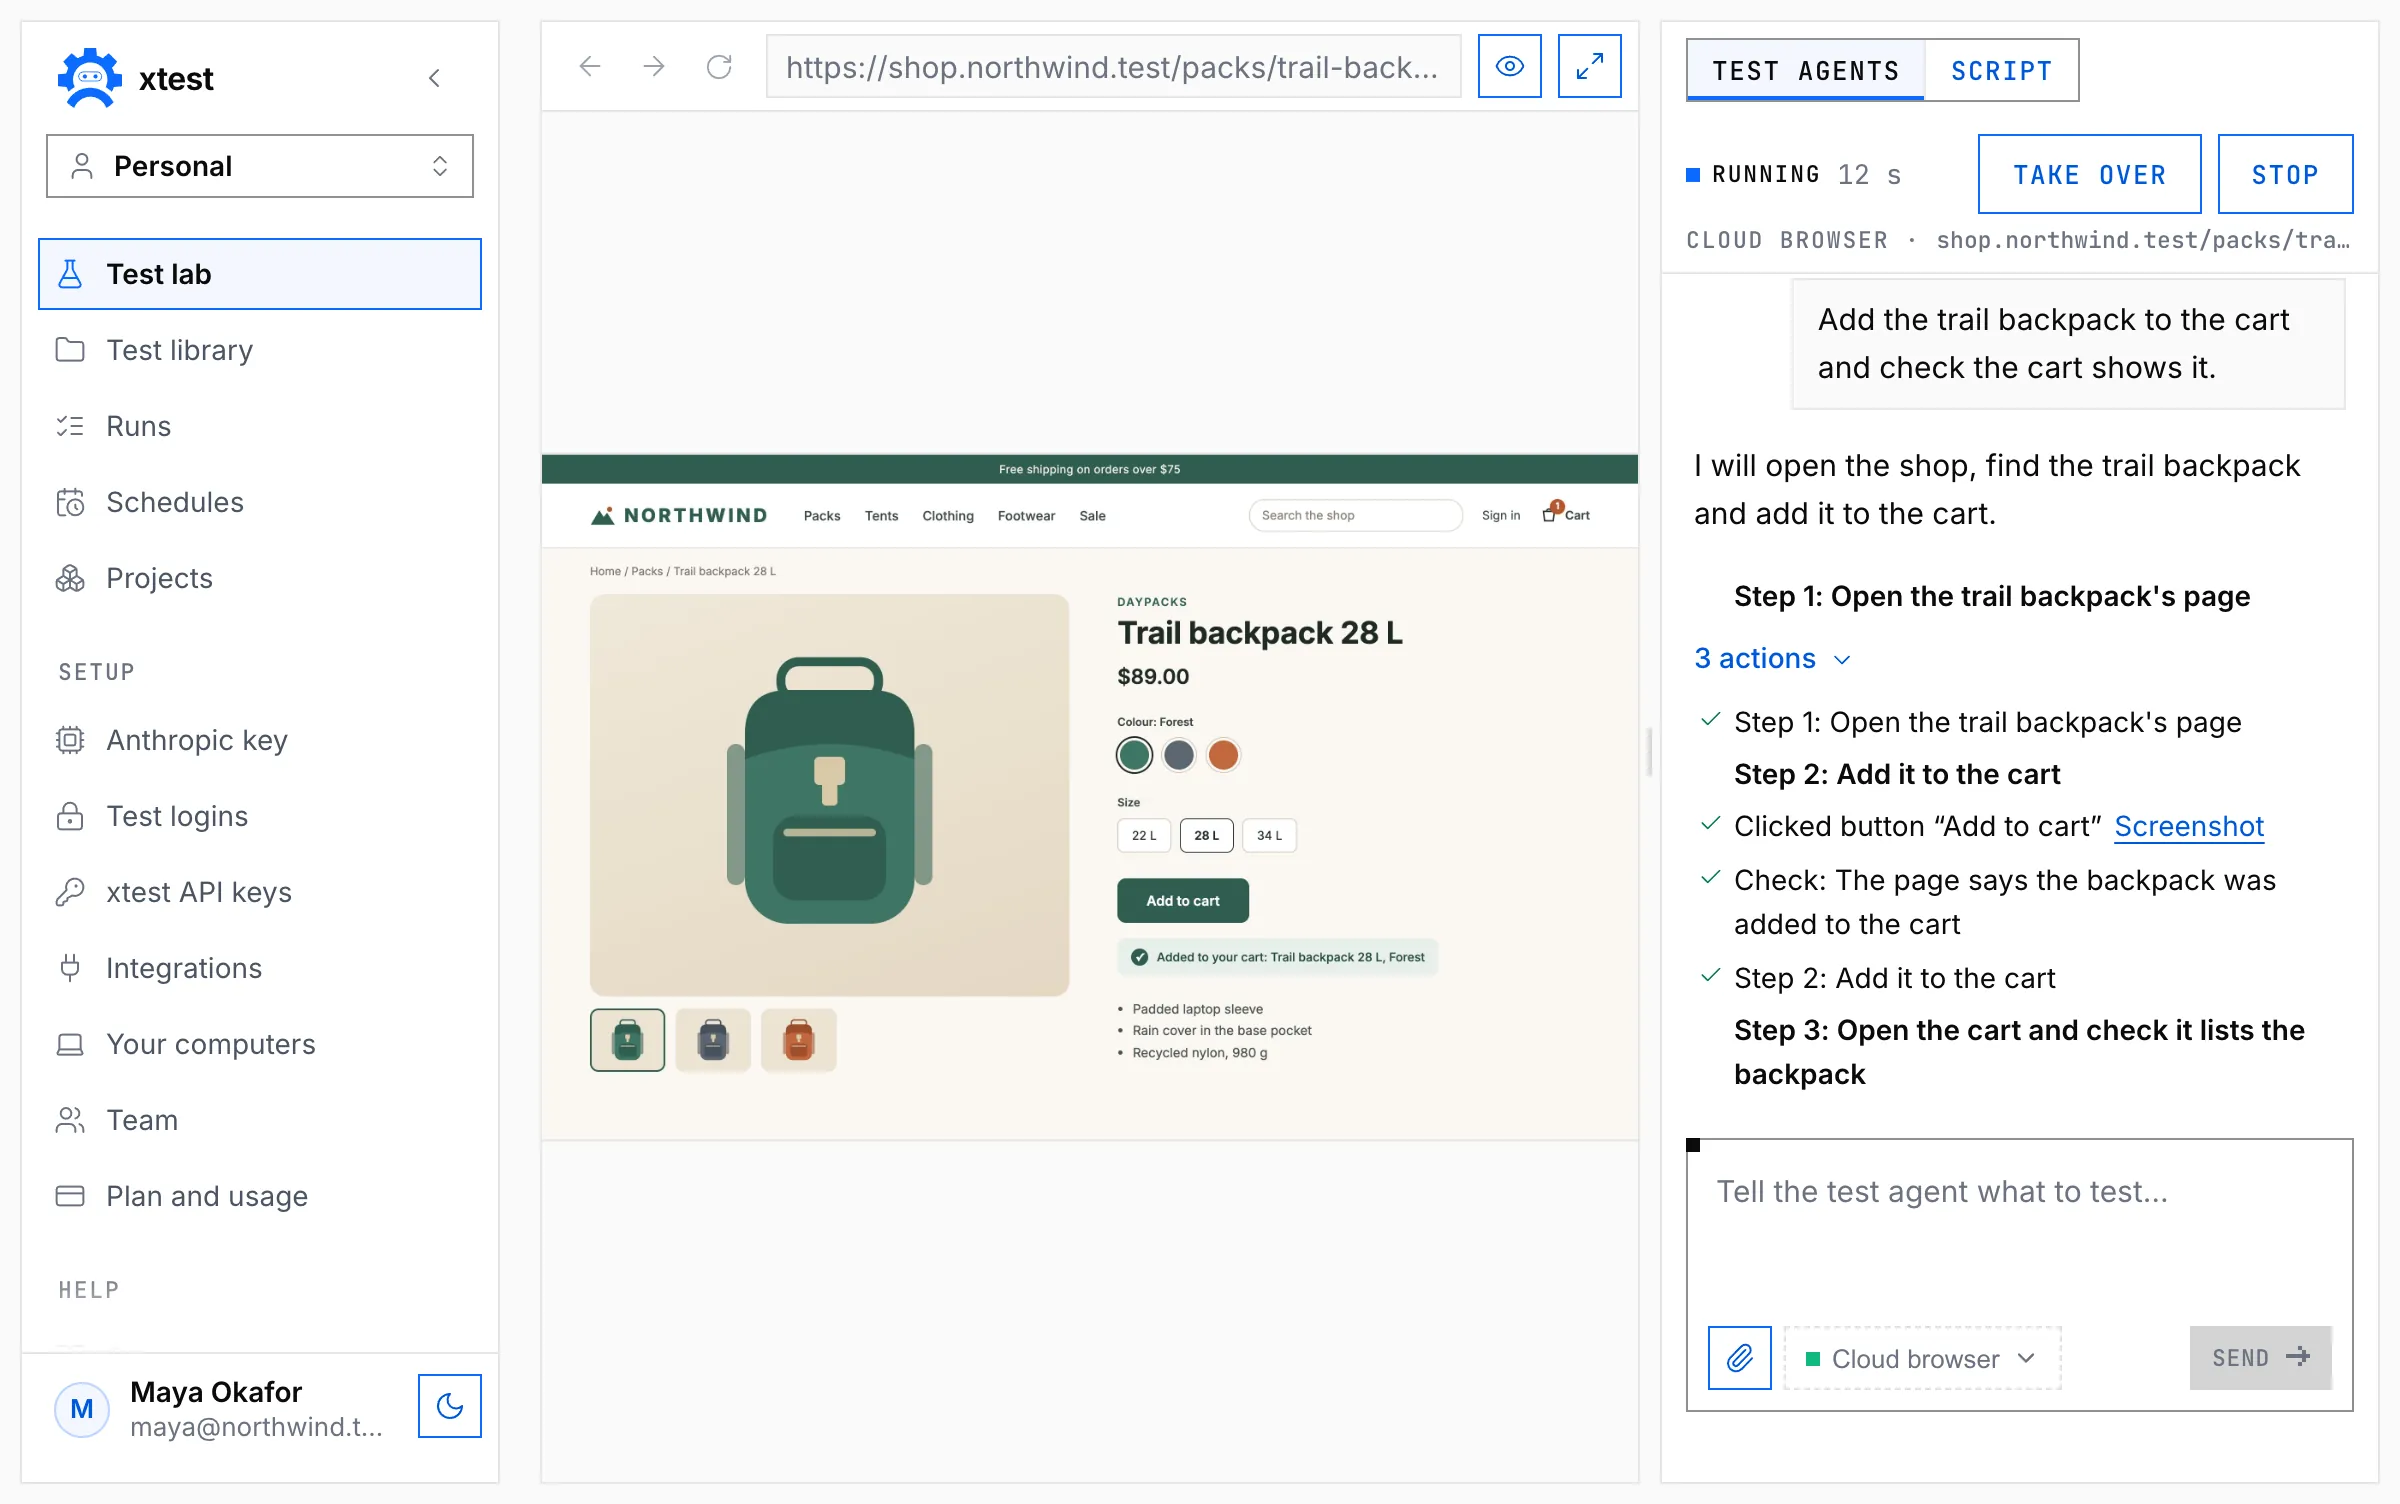2400x1504 pixels.
Task: Choose the slate grey colour swatch
Action: click(x=1179, y=755)
